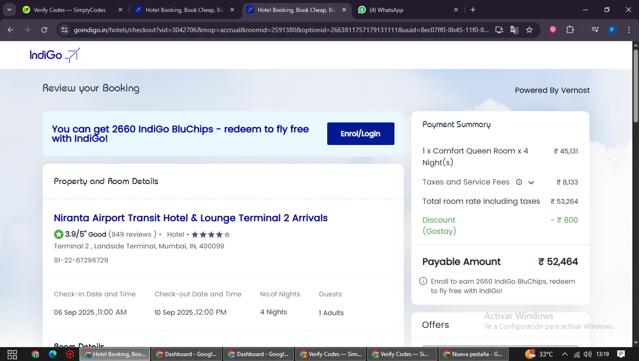The width and height of the screenshot is (640, 361).
Task: Open Niranta Airport Transit Hotel link
Action: pyautogui.click(x=191, y=218)
